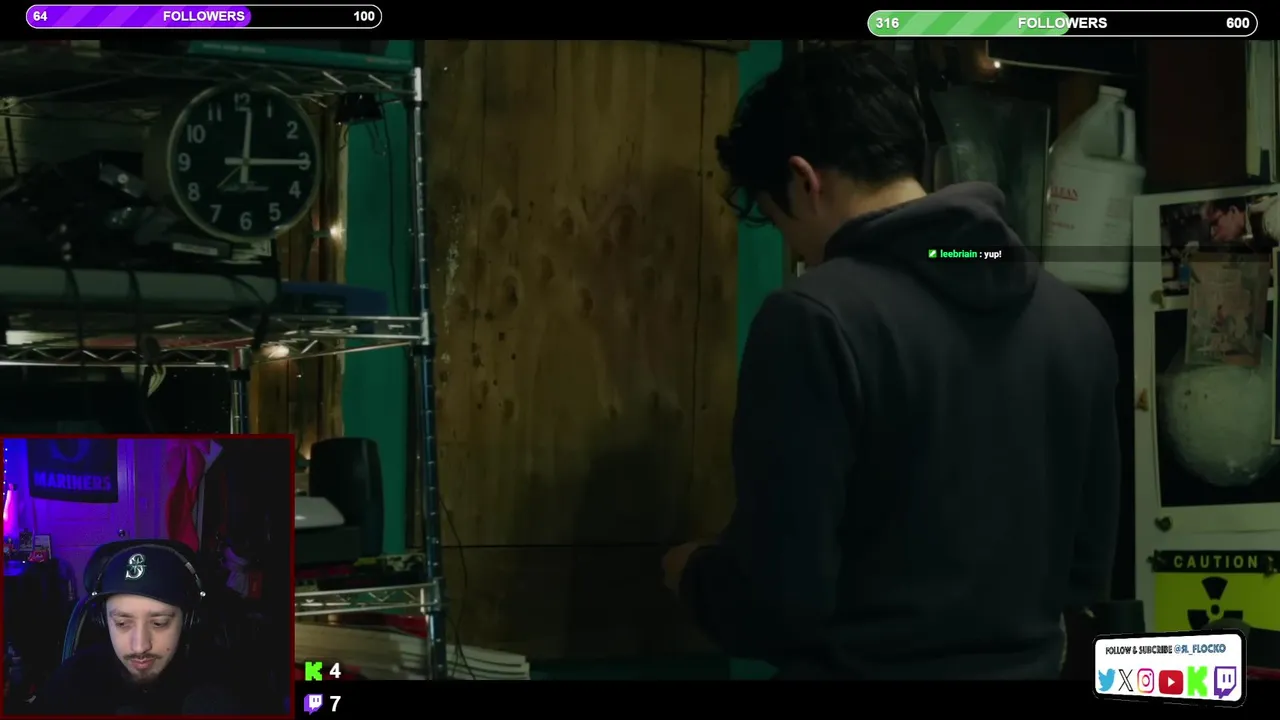
Task: Click the green Kick viewer count icon beside 4
Action: click(314, 672)
